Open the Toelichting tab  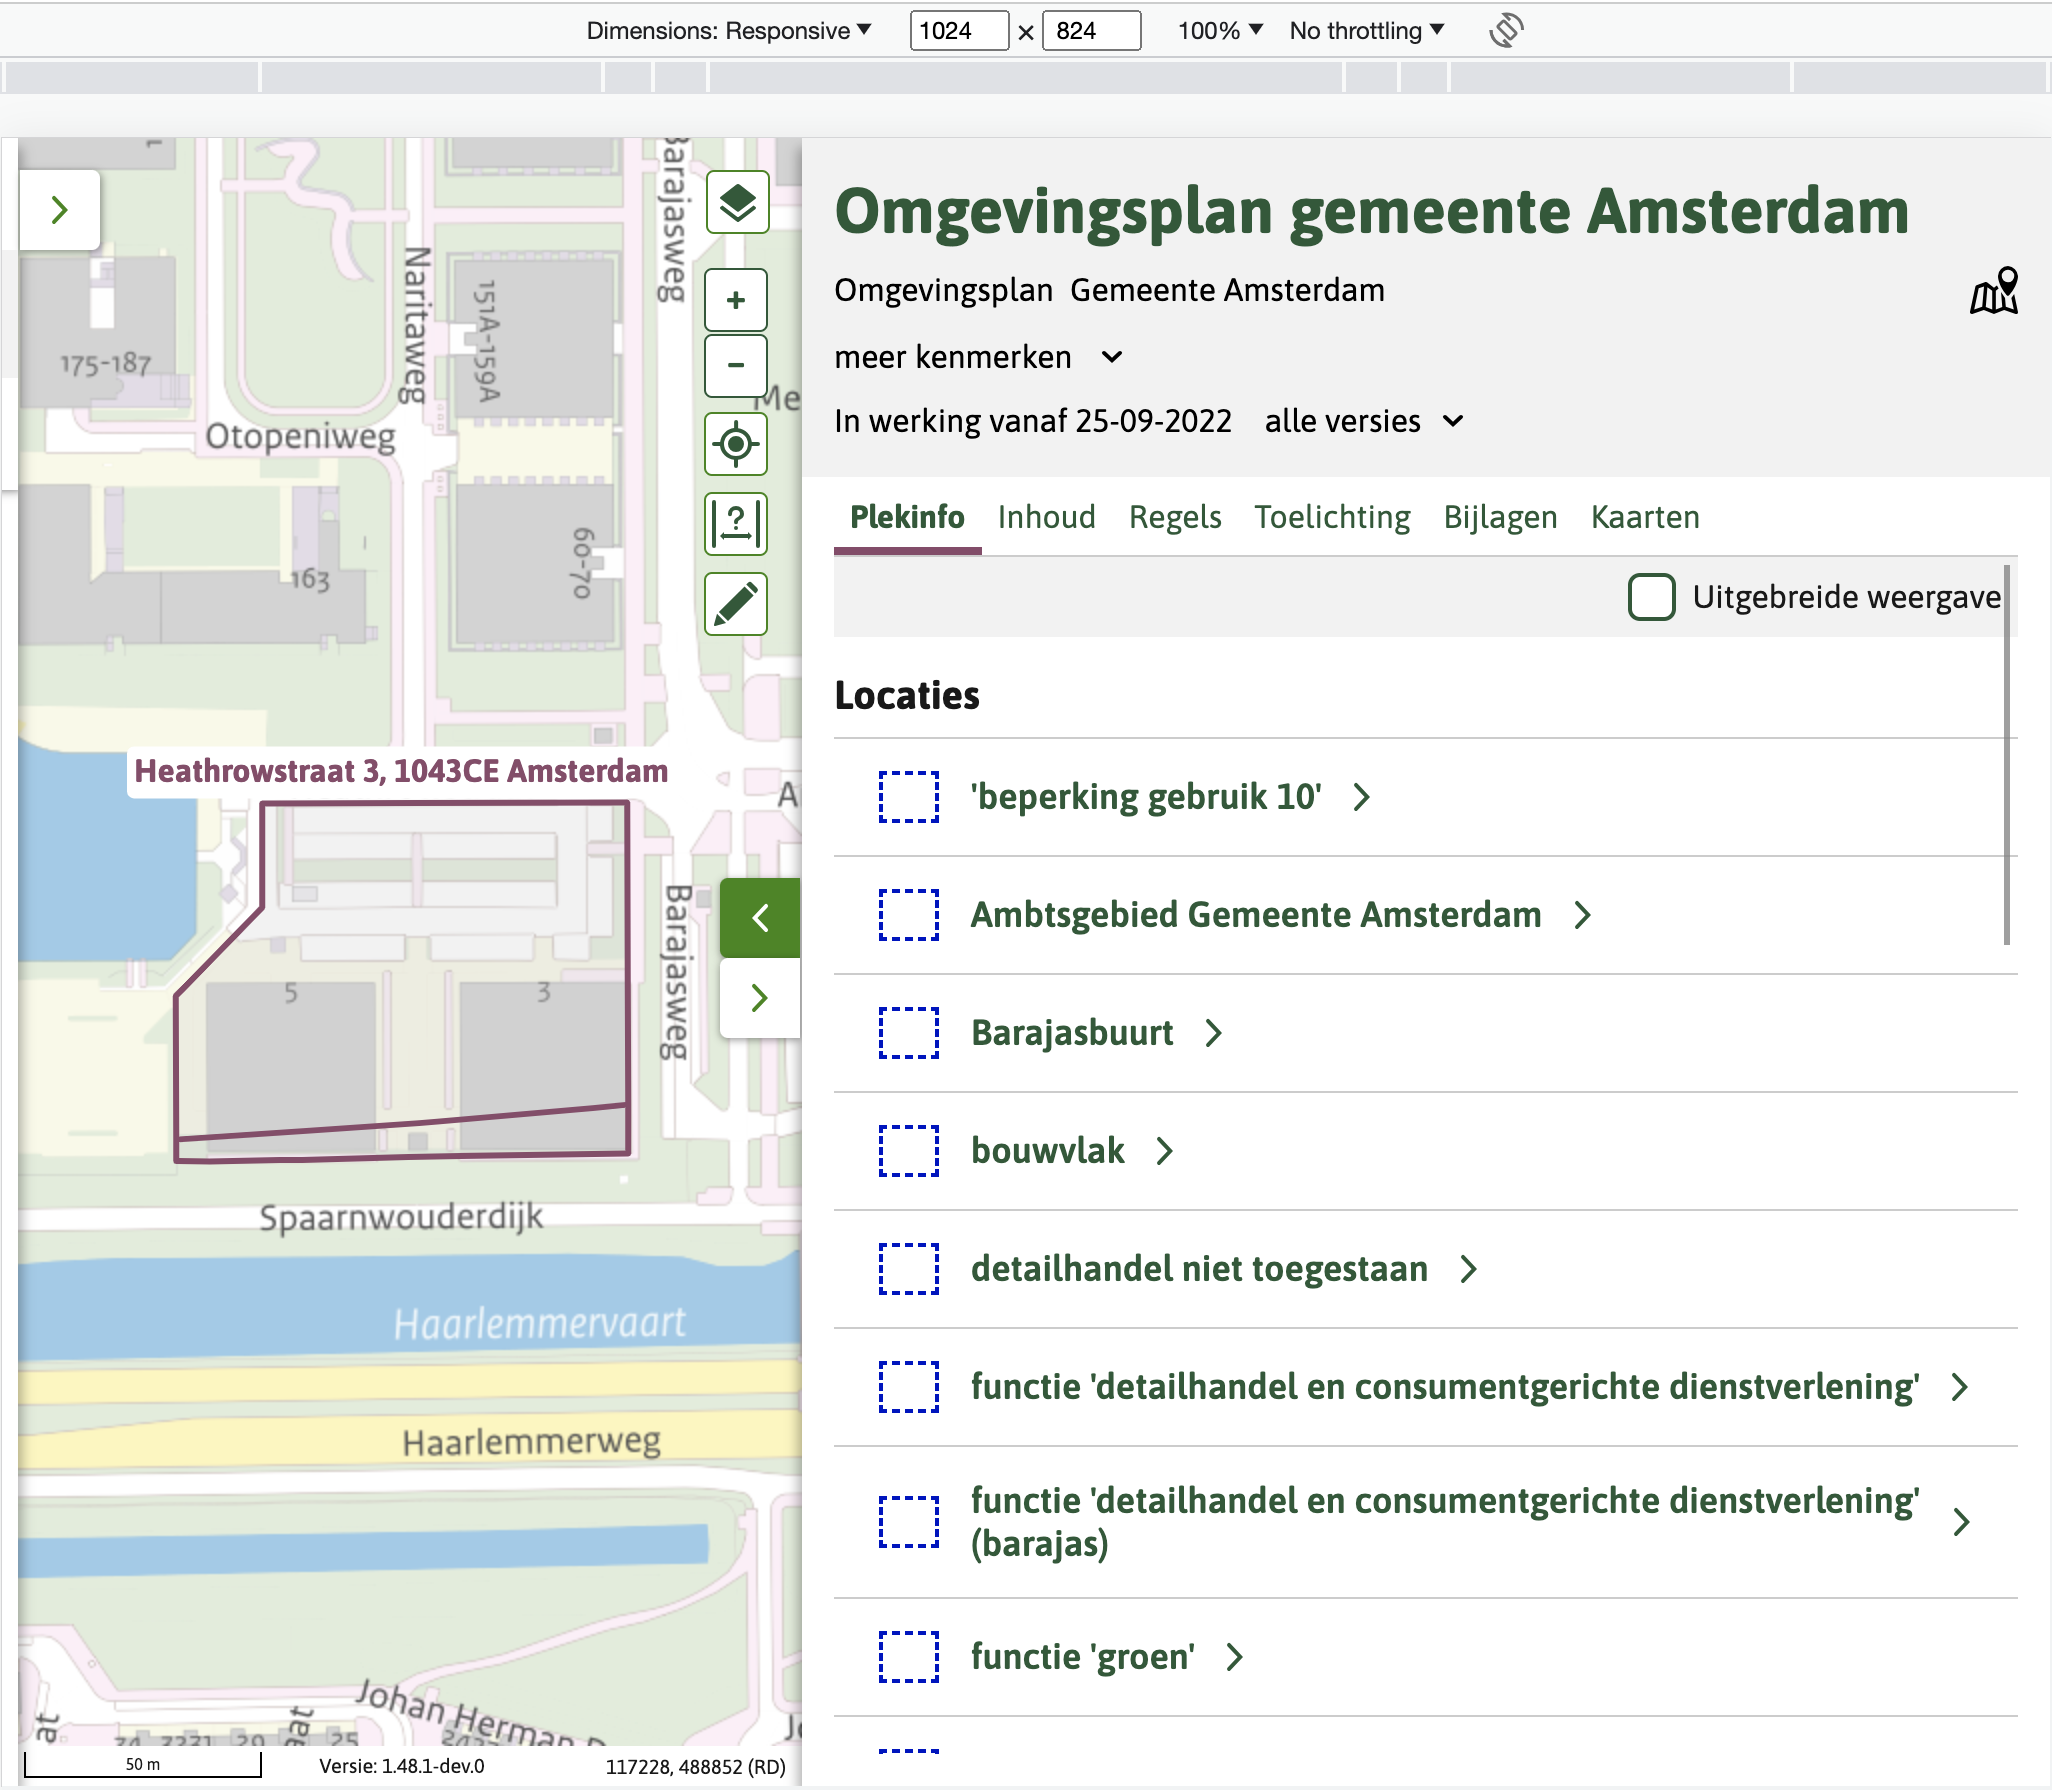pyautogui.click(x=1332, y=517)
